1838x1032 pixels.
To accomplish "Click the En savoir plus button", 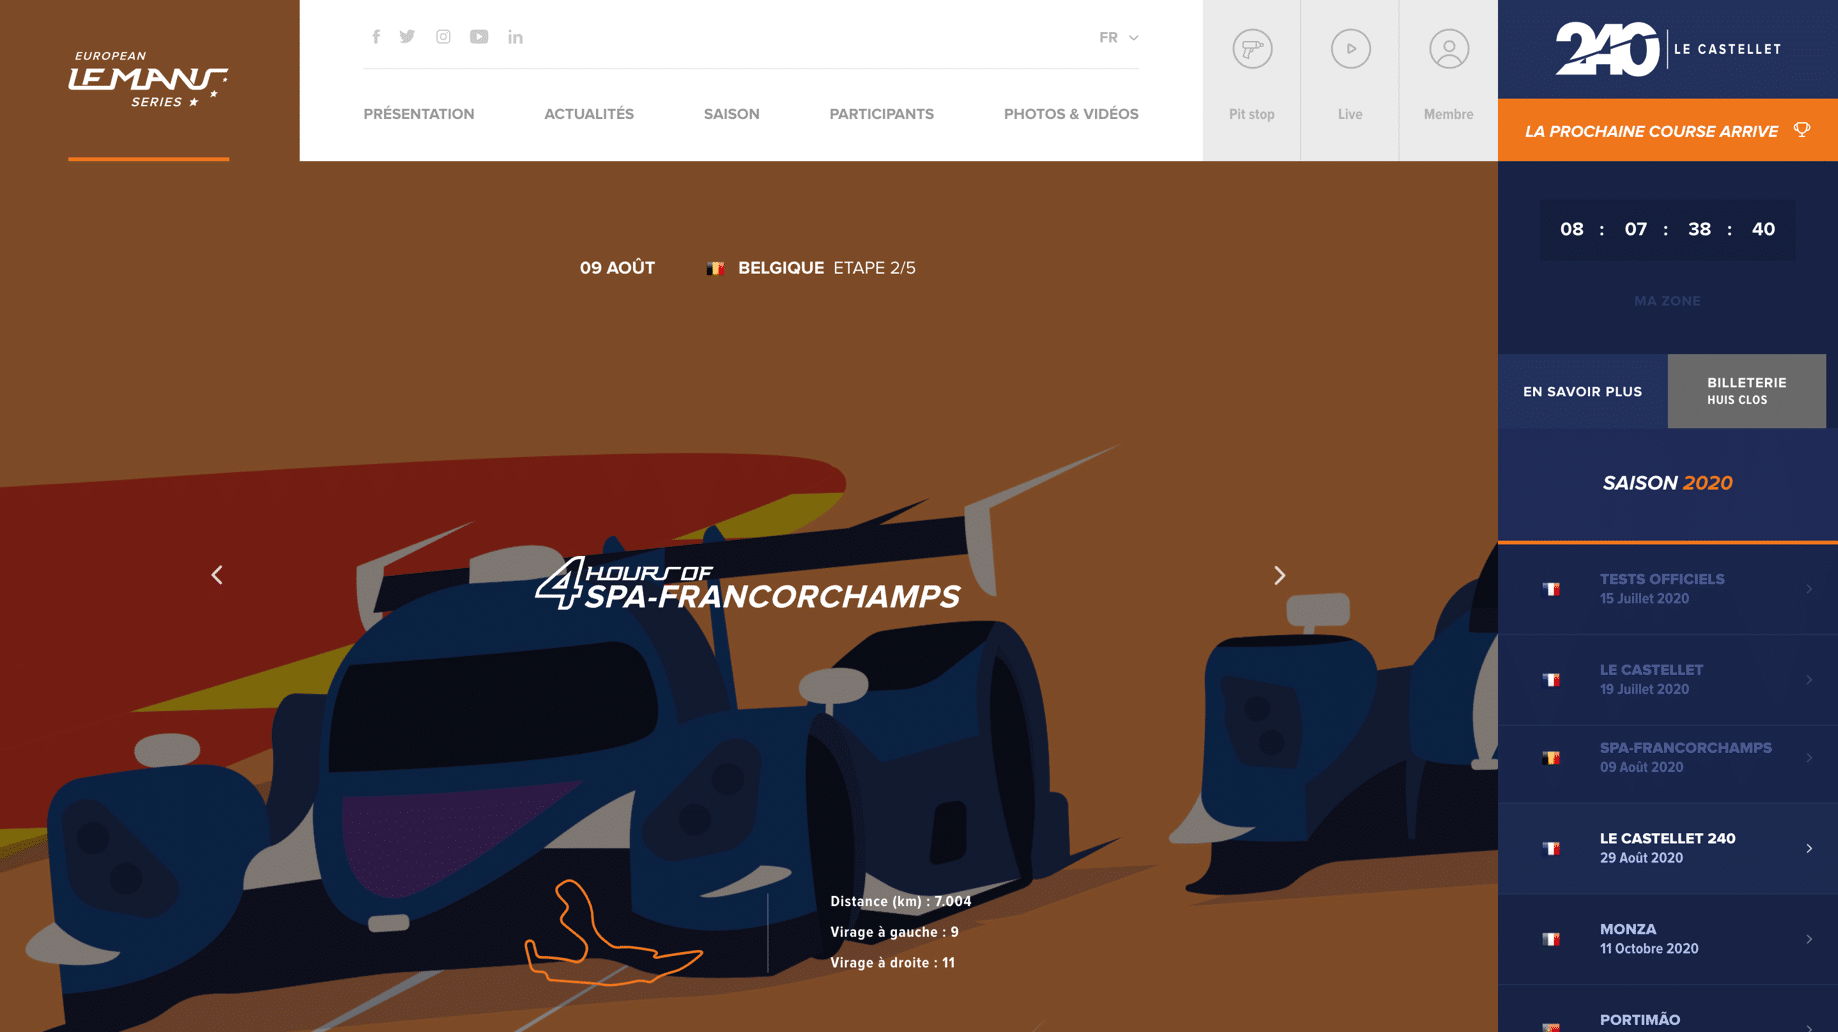I will 1582,391.
